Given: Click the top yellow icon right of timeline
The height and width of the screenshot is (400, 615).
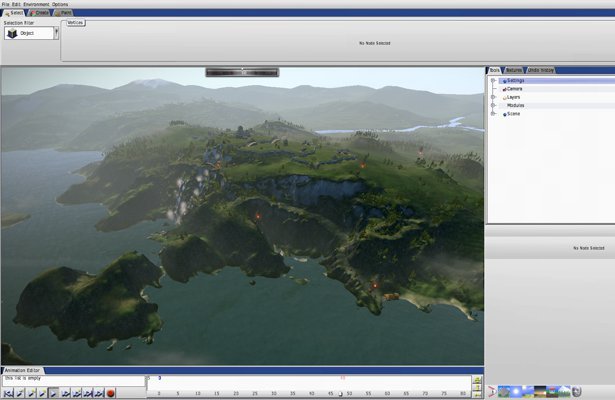Looking at the screenshot, I should click(x=477, y=380).
